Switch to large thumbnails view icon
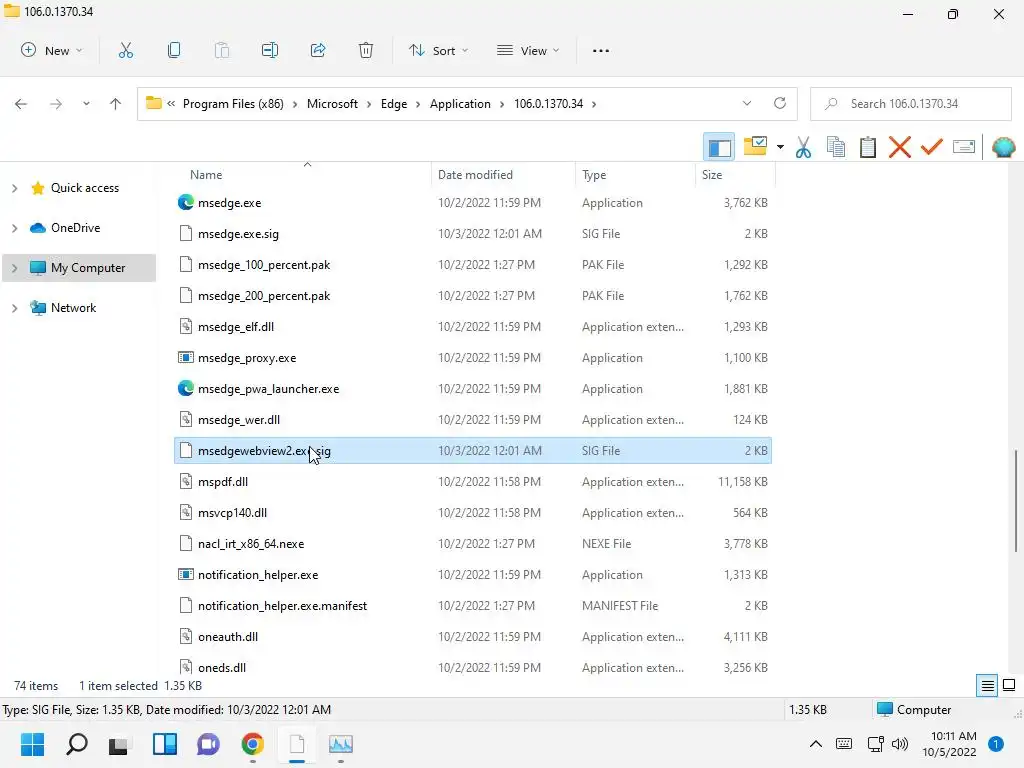Screen dimensions: 1024x768 click(x=1009, y=685)
